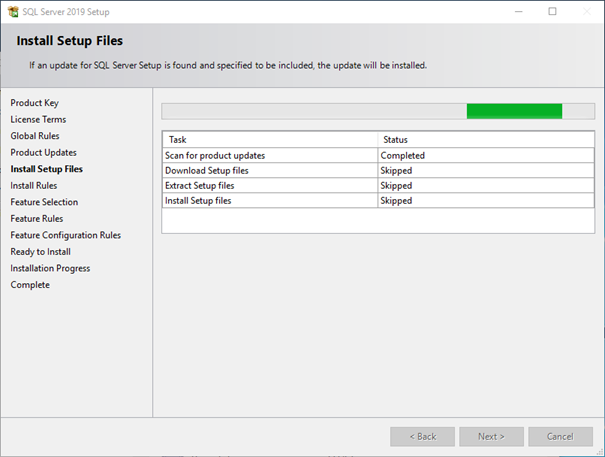This screenshot has width=605, height=457.
Task: Click the green progress bar indicator
Action: (x=514, y=111)
